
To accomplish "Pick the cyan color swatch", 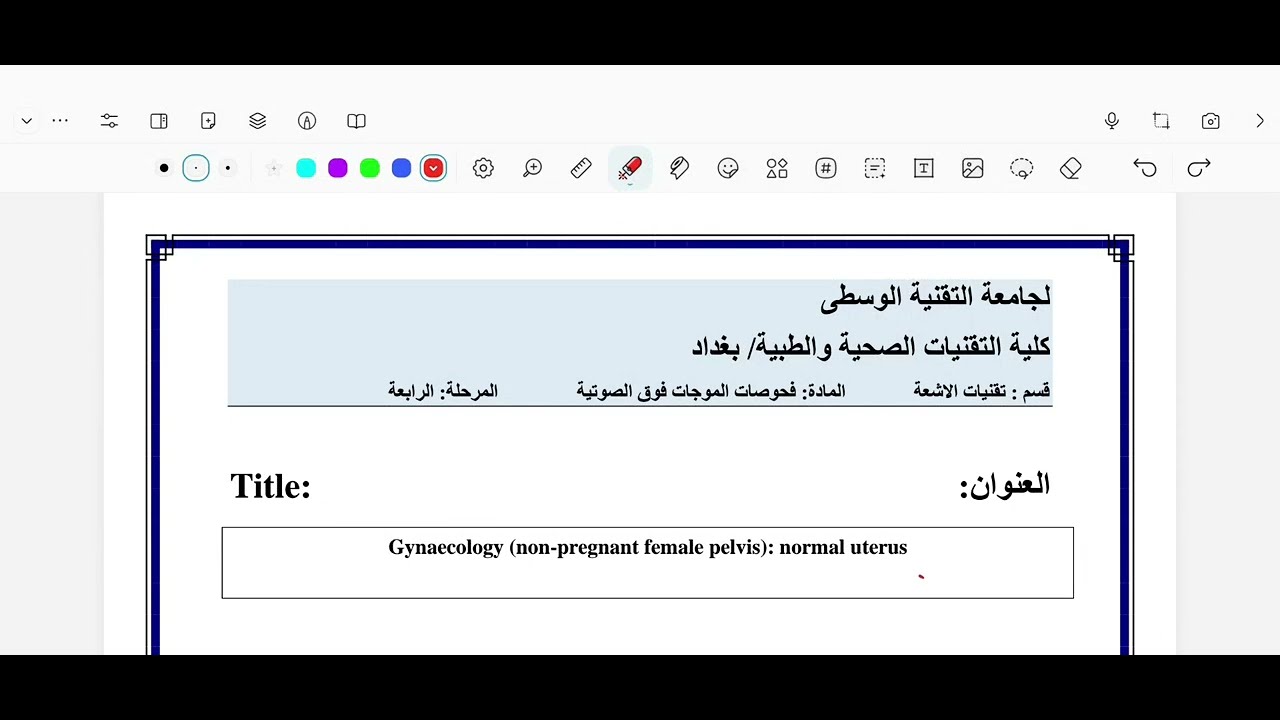I will 306,168.
